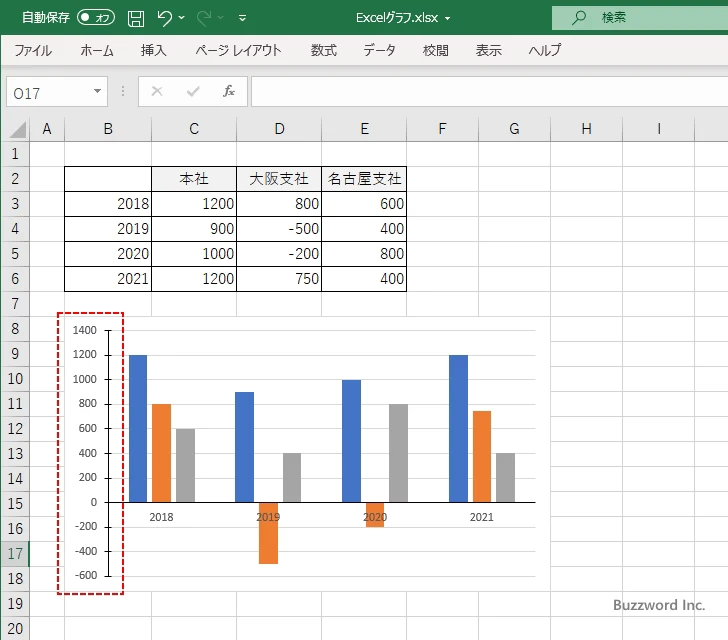Click the blue 2018 chart bar
Screen dimensions: 728x640
point(138,428)
